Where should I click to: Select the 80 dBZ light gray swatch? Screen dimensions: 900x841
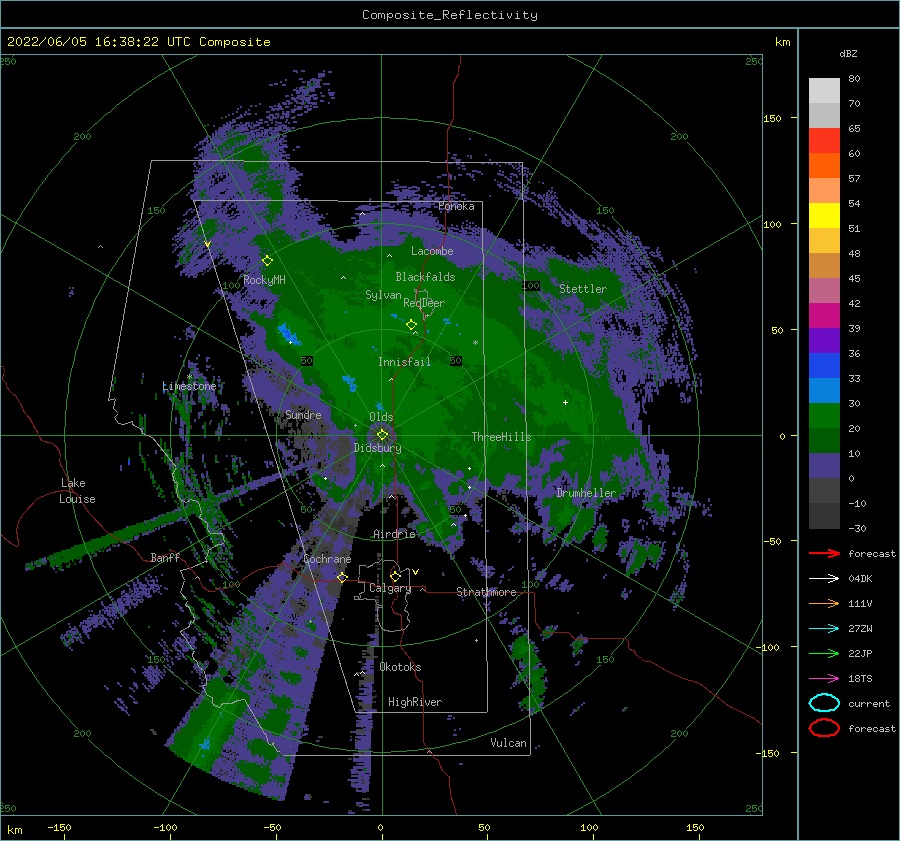(824, 90)
